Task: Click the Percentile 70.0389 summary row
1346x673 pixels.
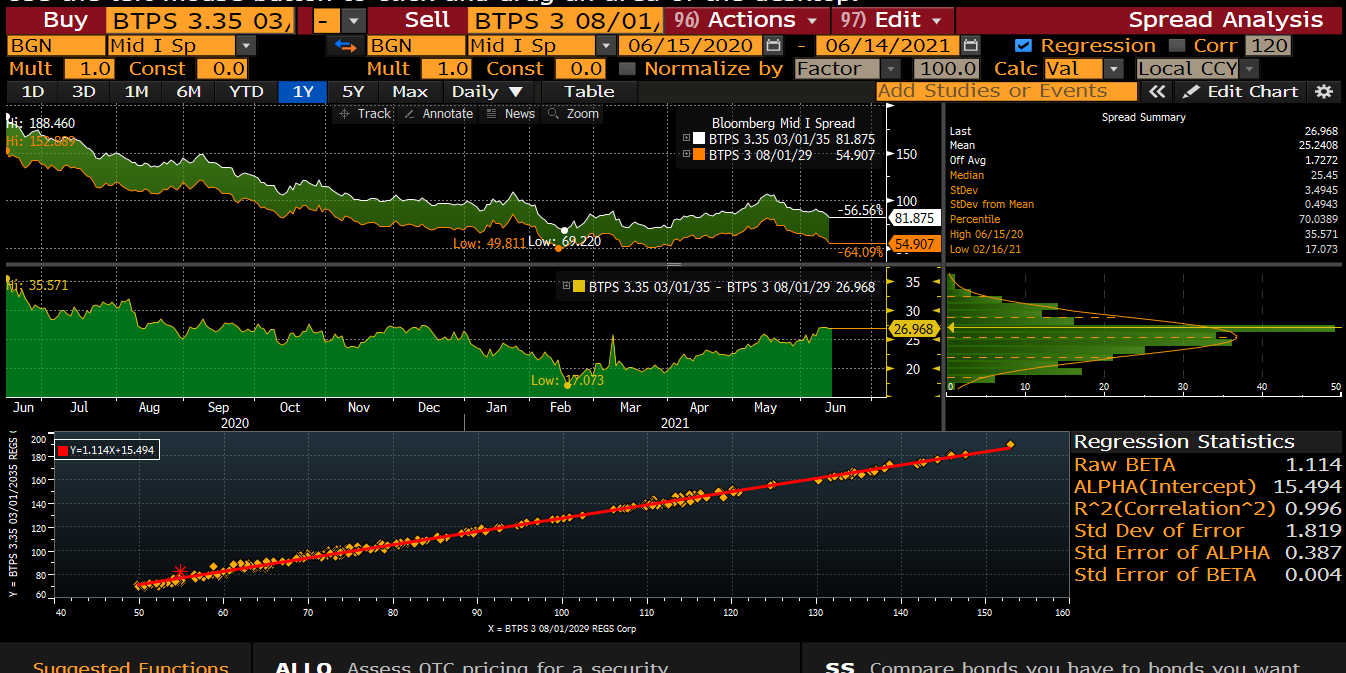Action: click(x=1143, y=219)
